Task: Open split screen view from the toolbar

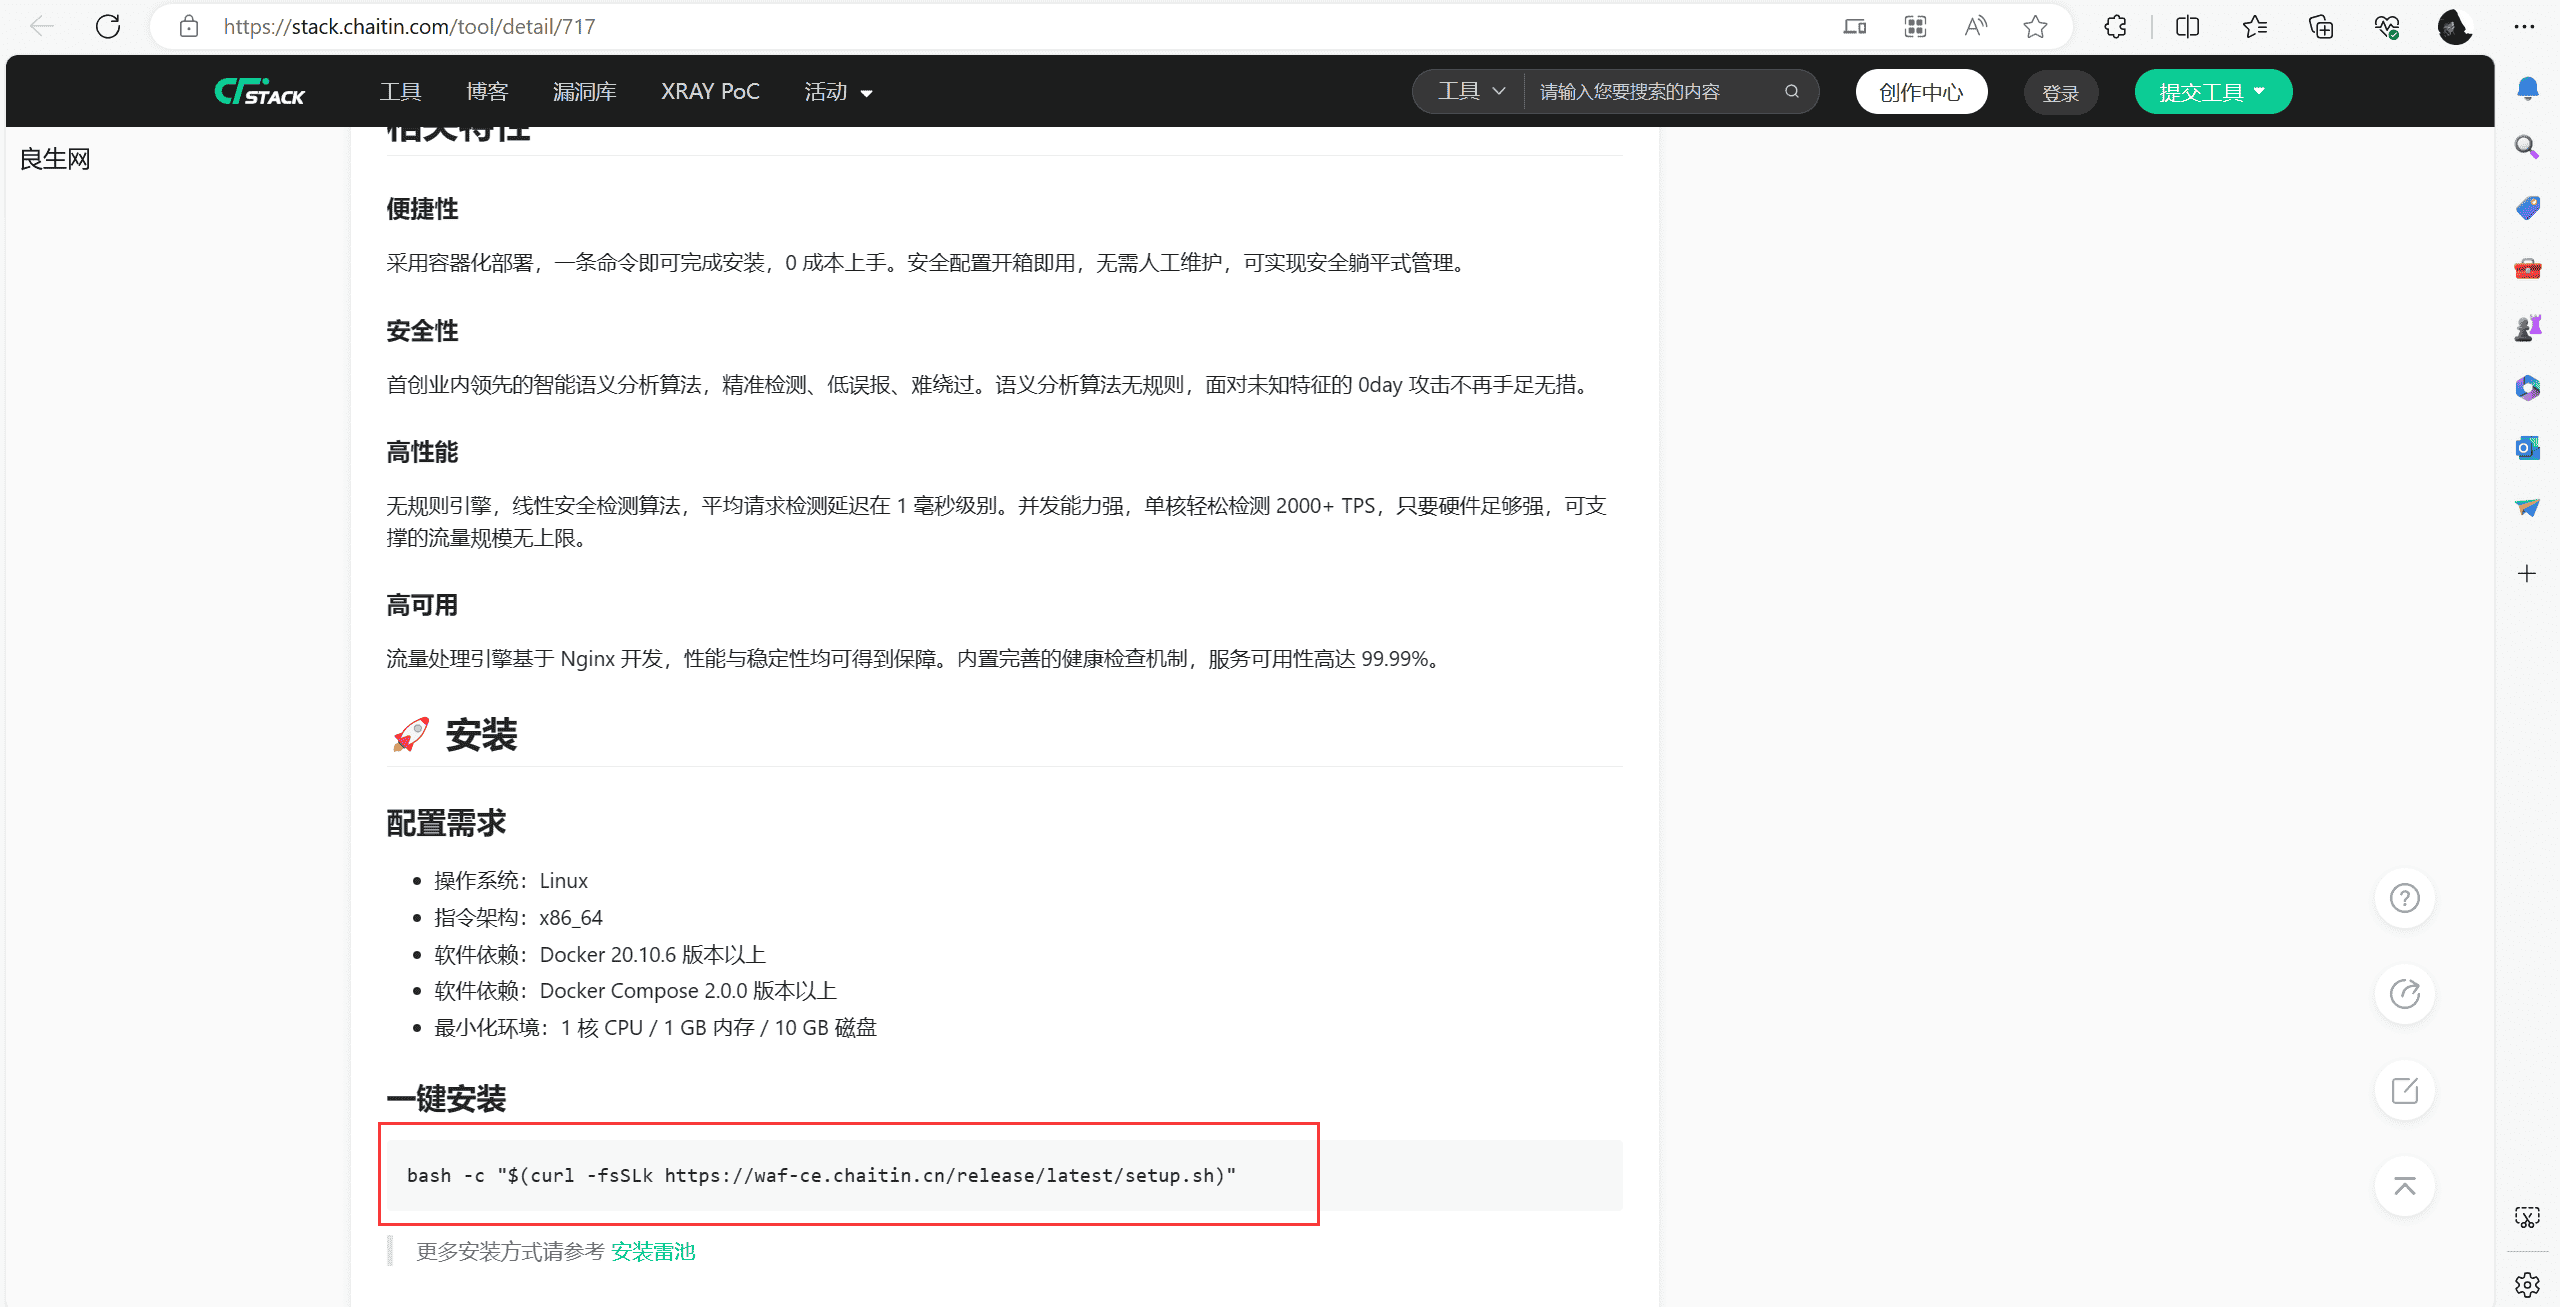Action: (2187, 26)
